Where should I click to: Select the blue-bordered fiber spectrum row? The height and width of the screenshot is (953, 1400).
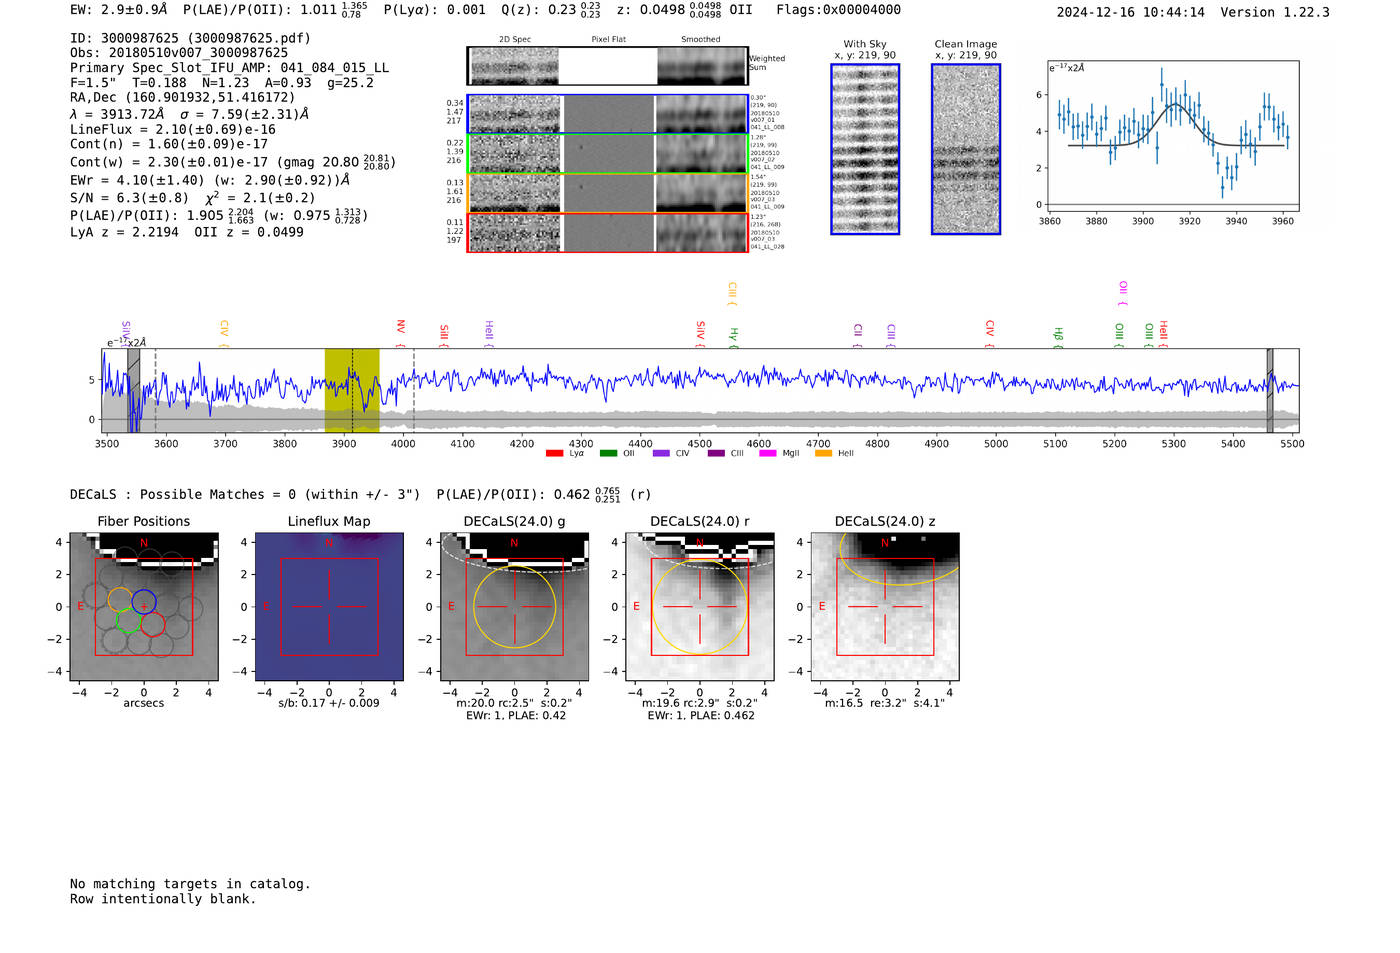[608, 114]
